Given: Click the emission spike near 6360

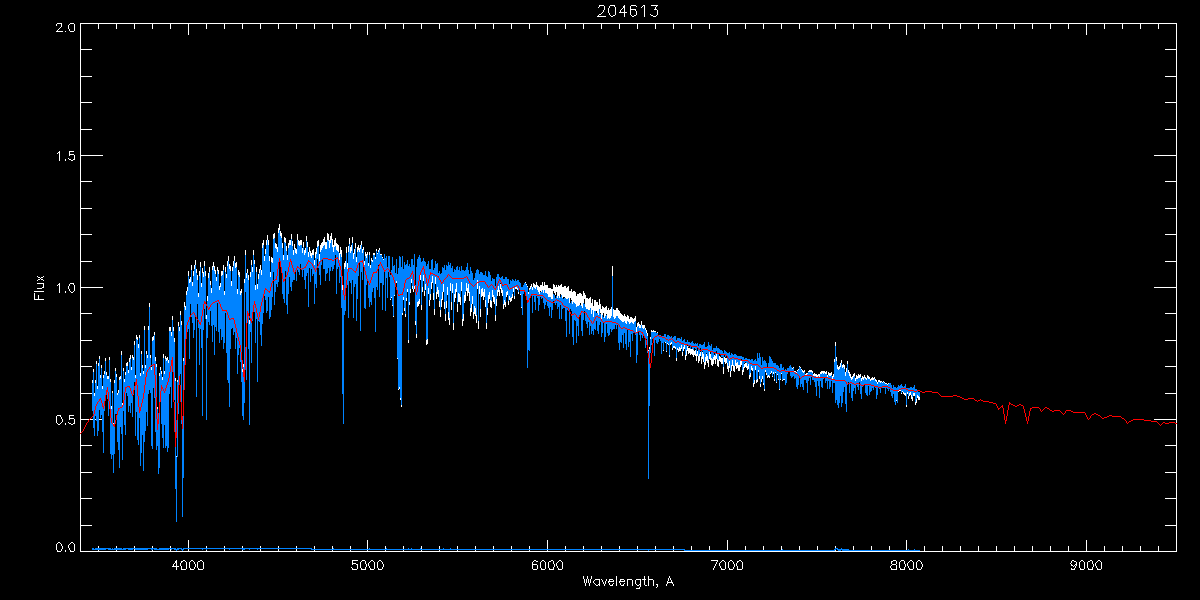Looking at the screenshot, I should pos(612,290).
